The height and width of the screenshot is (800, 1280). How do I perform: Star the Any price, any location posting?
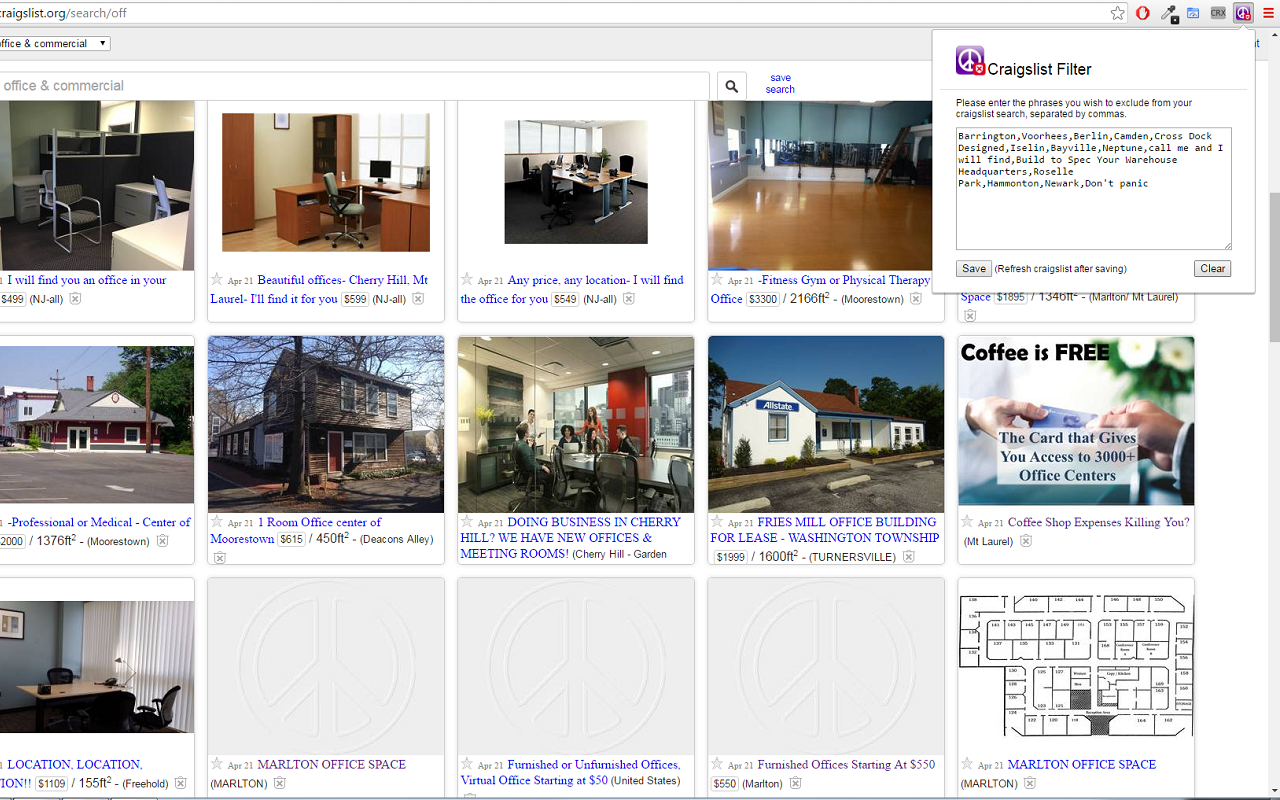point(467,279)
